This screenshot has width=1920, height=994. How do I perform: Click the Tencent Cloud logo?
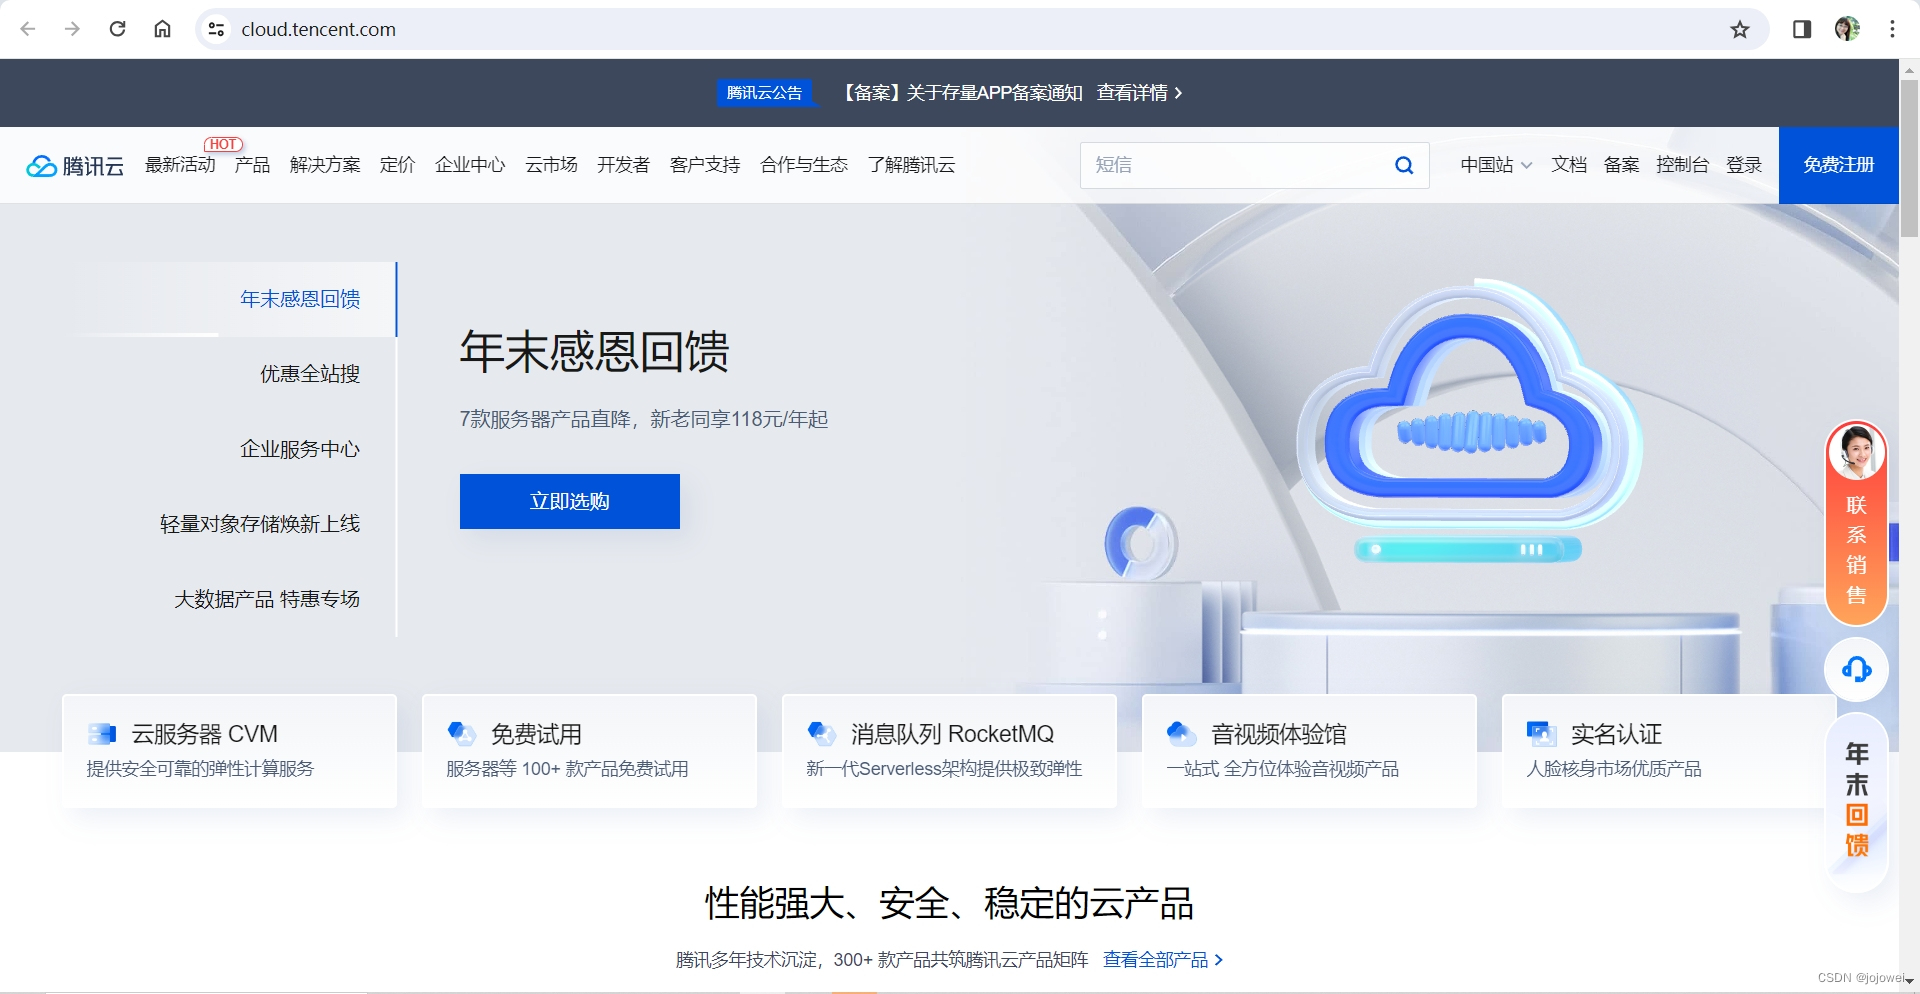pos(75,165)
